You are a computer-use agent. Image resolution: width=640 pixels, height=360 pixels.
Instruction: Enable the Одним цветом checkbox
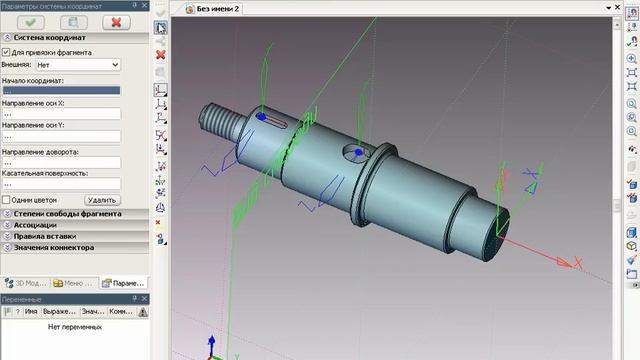(6, 200)
